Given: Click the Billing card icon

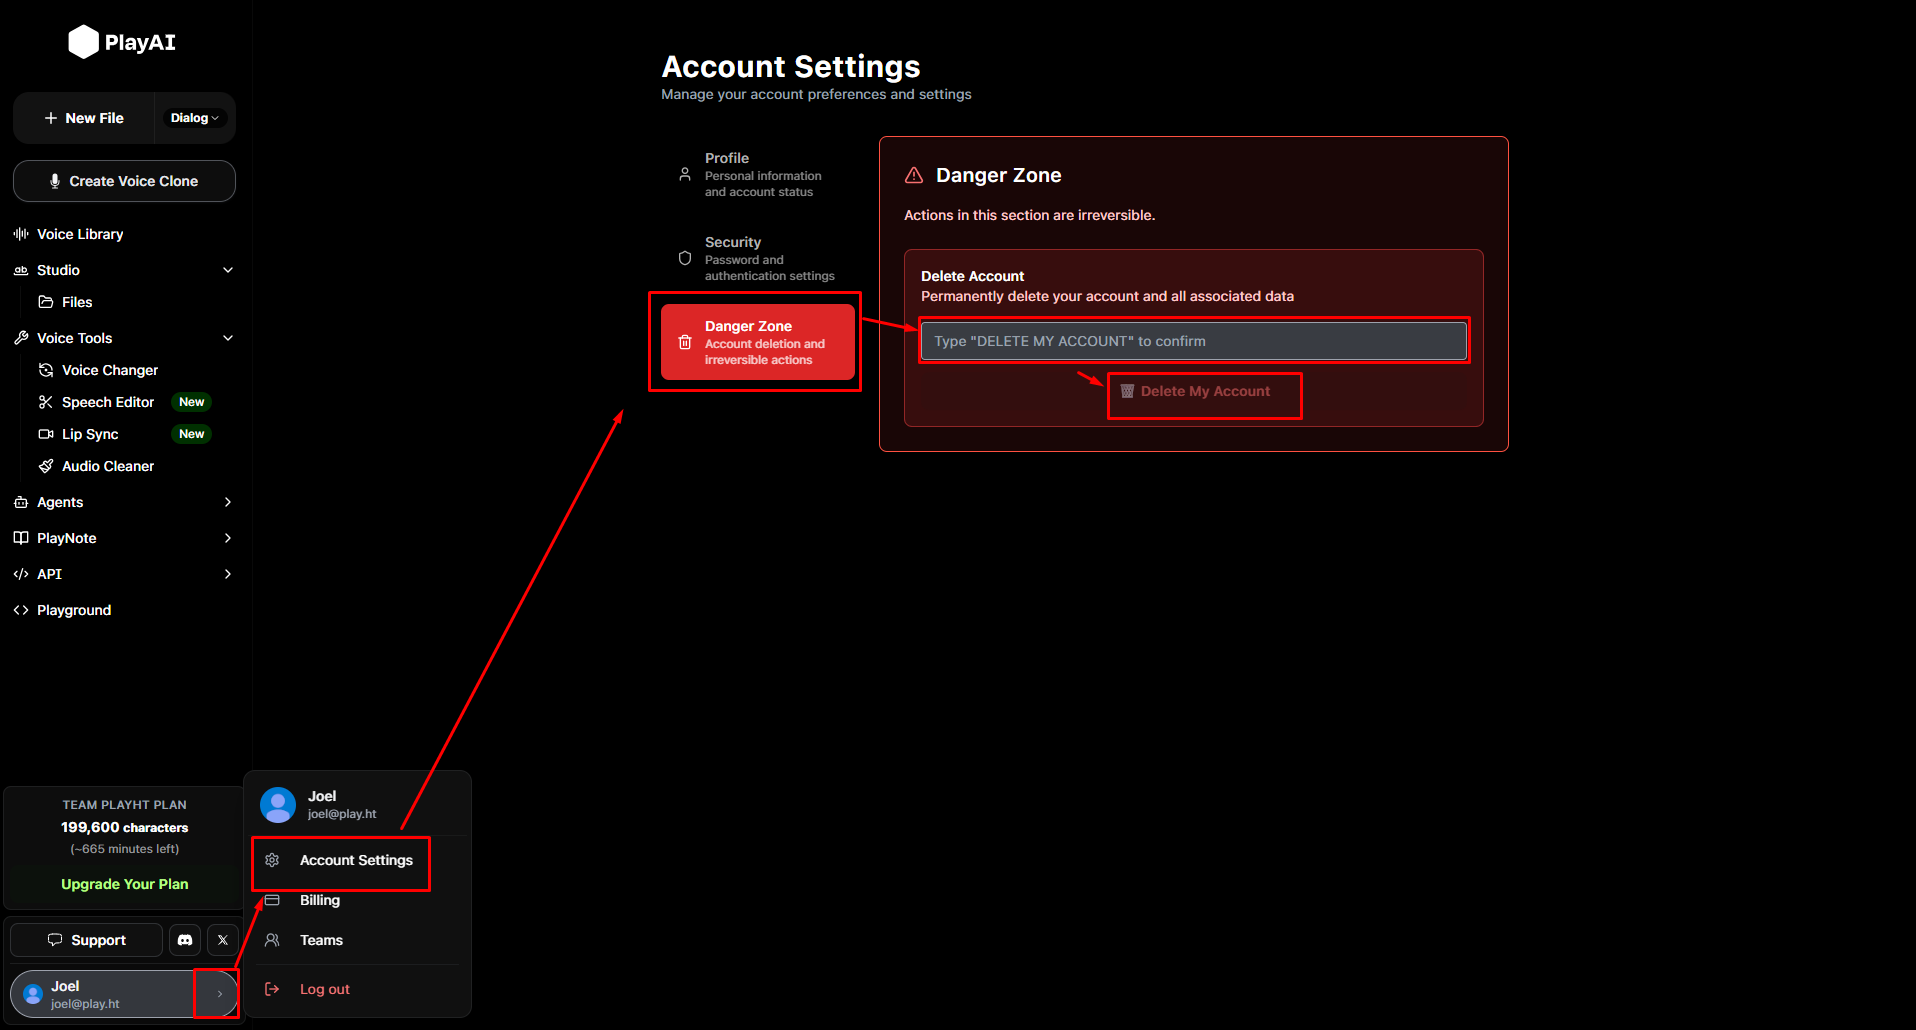Looking at the screenshot, I should coord(272,900).
